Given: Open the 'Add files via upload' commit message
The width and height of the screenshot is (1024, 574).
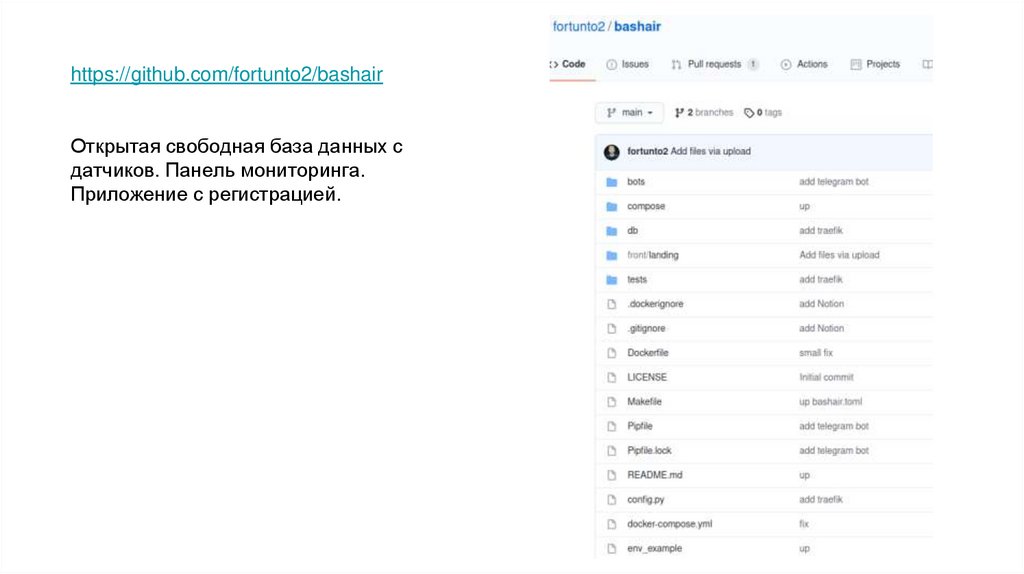Looking at the screenshot, I should pos(710,152).
